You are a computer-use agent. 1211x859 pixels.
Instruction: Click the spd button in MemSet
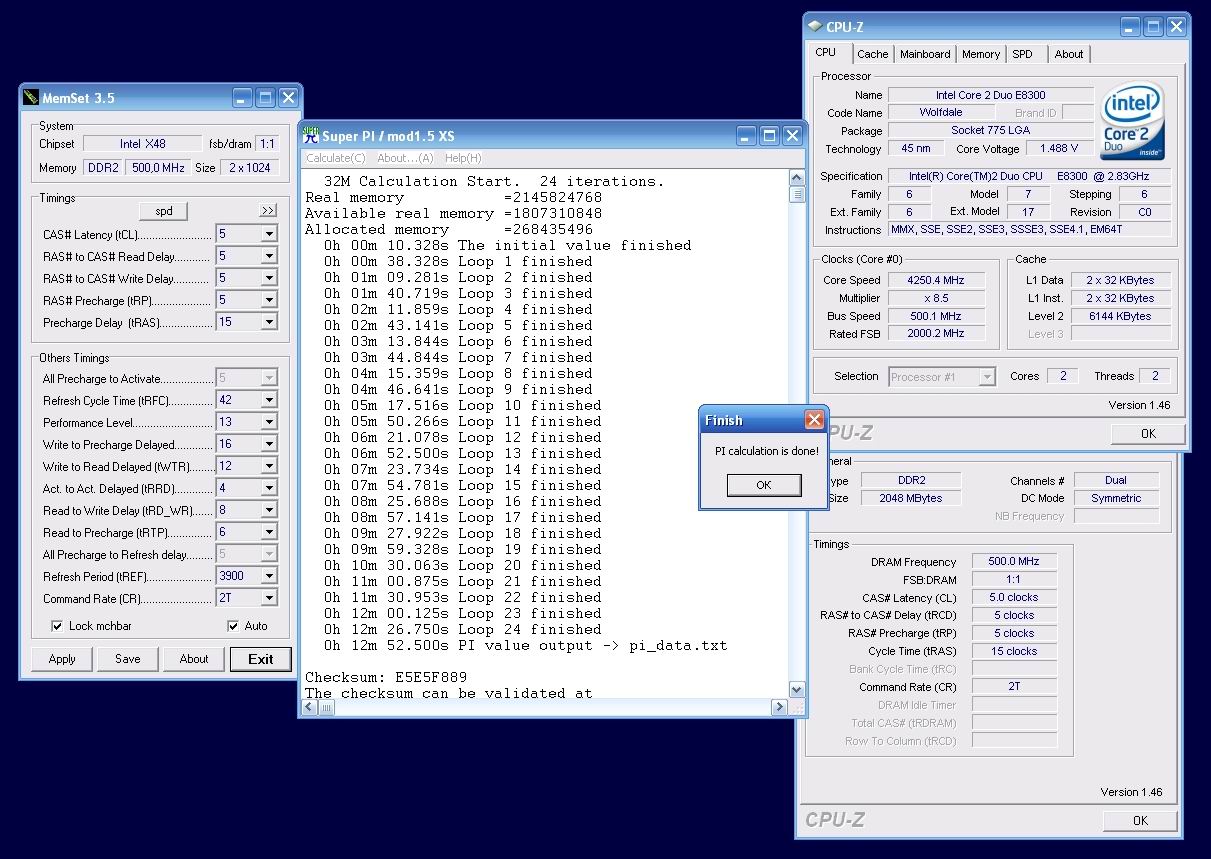[163, 211]
